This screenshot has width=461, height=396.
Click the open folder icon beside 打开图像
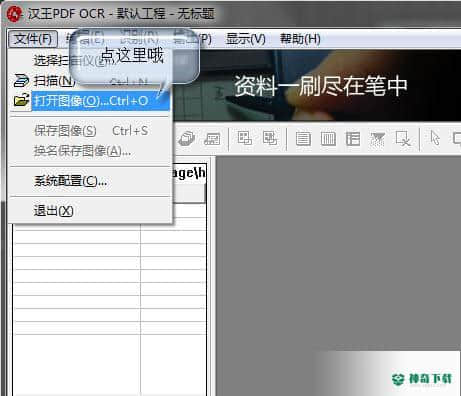(x=21, y=100)
